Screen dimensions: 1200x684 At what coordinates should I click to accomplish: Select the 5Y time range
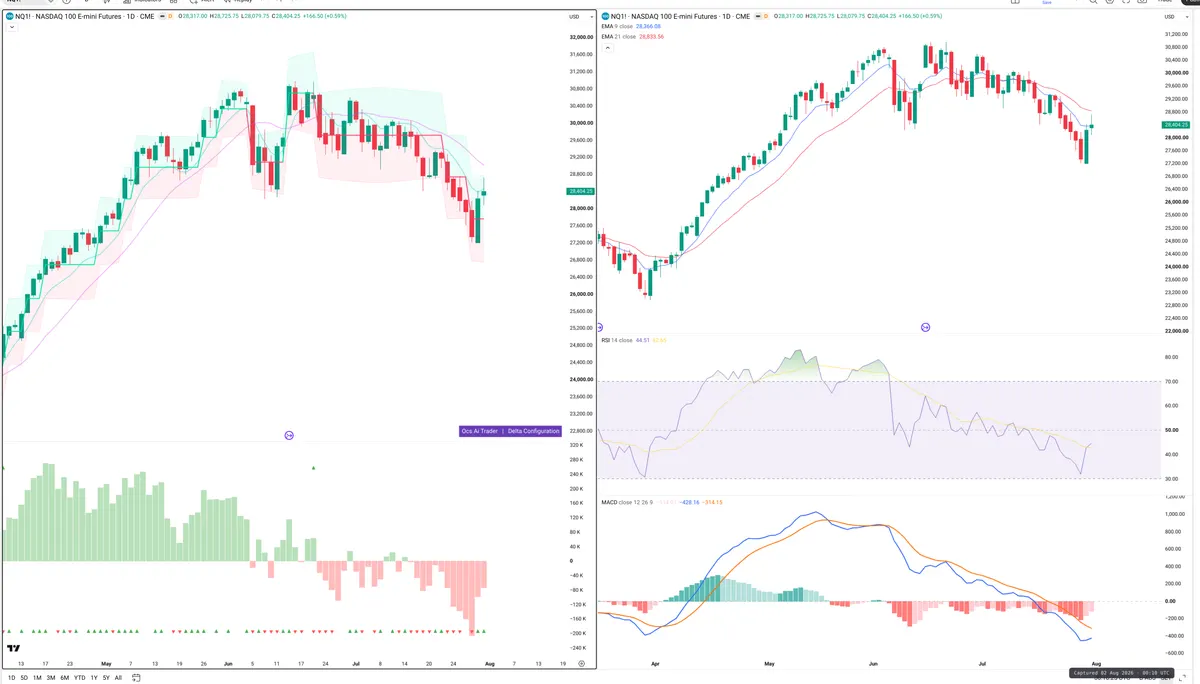point(106,678)
